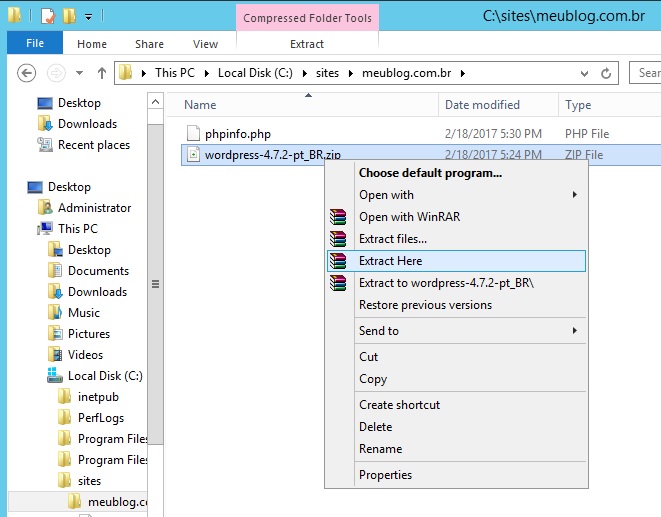Open the File ribbon tab
The height and width of the screenshot is (517, 661).
[x=35, y=43]
